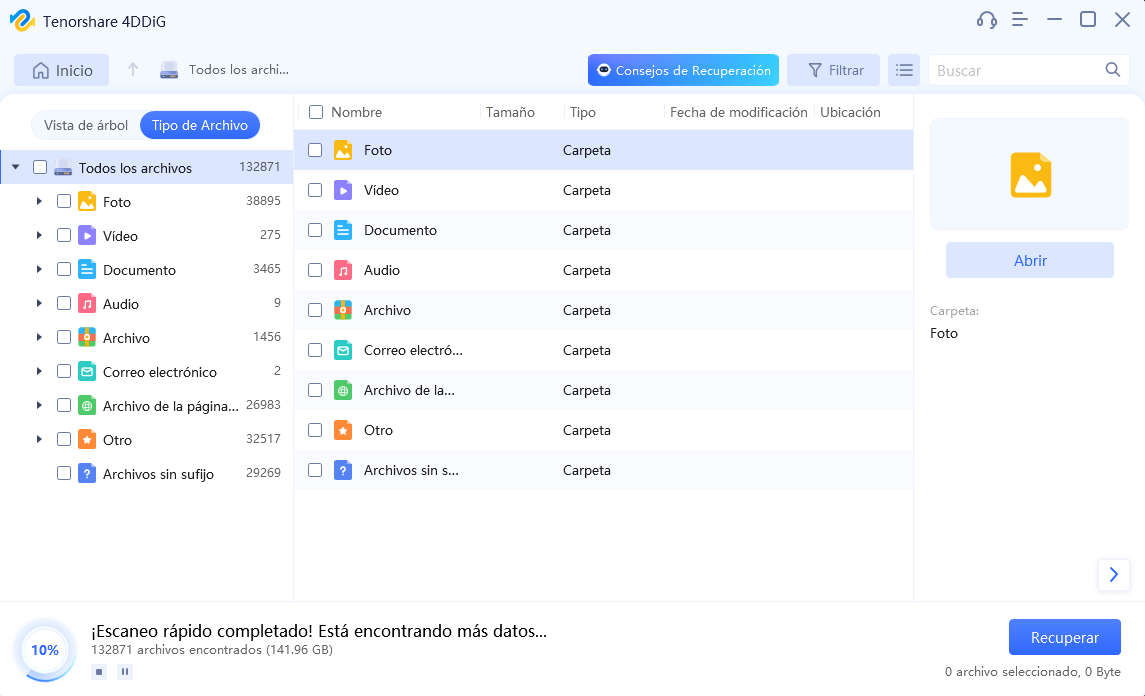This screenshot has width=1145, height=696.
Task: Click the Audio folder icon in file list
Action: point(343,270)
